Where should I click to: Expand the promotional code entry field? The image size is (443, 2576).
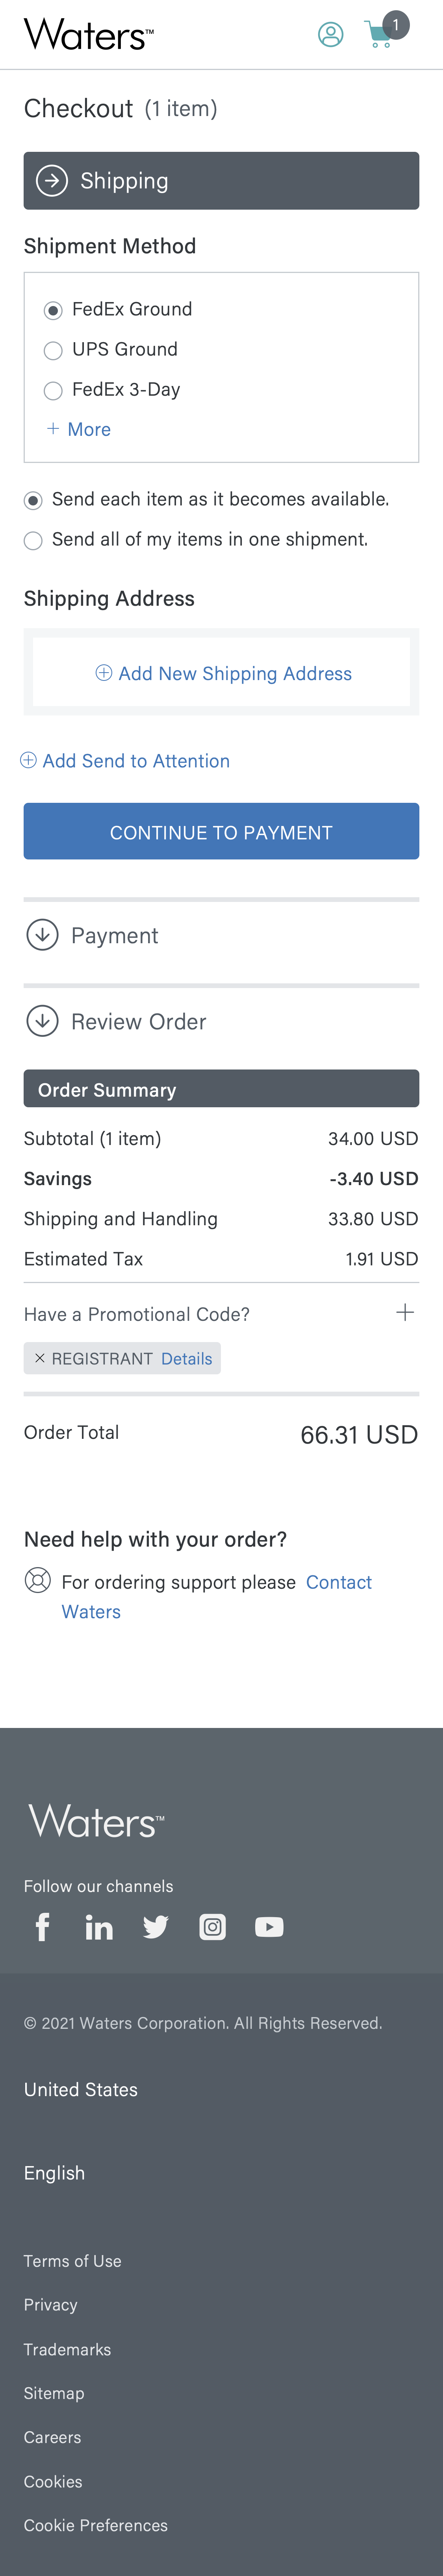pos(404,1312)
